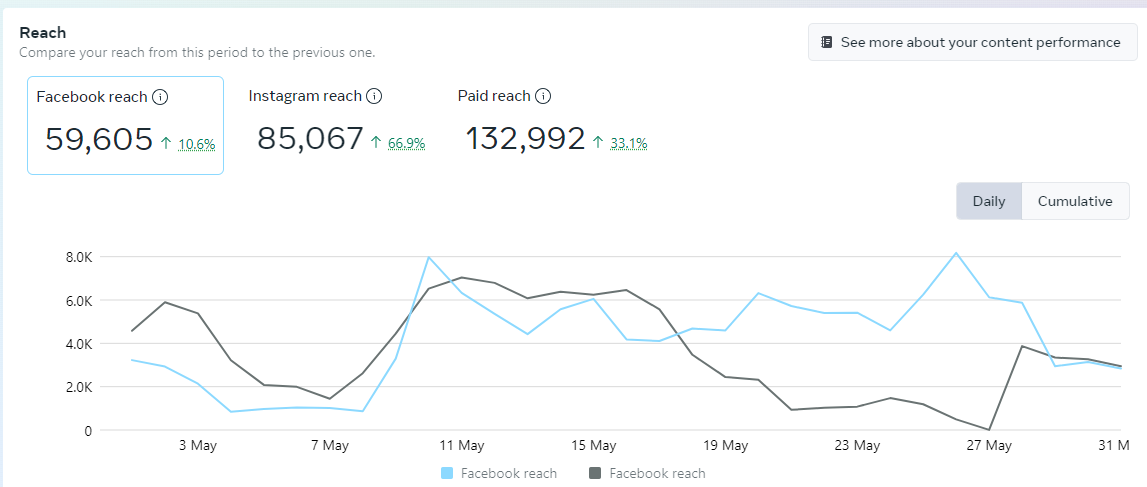Click the 66.9% Instagram reach change link

tap(406, 144)
